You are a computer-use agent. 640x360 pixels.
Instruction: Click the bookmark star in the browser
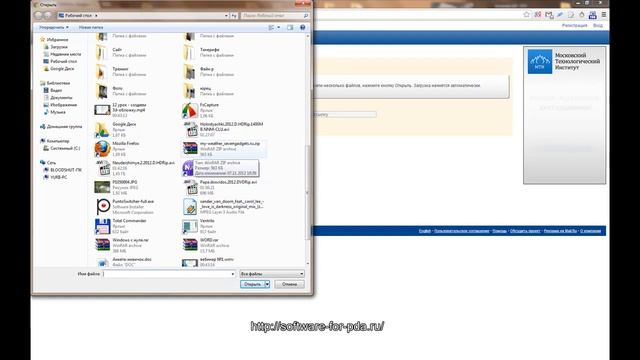tap(527, 15)
